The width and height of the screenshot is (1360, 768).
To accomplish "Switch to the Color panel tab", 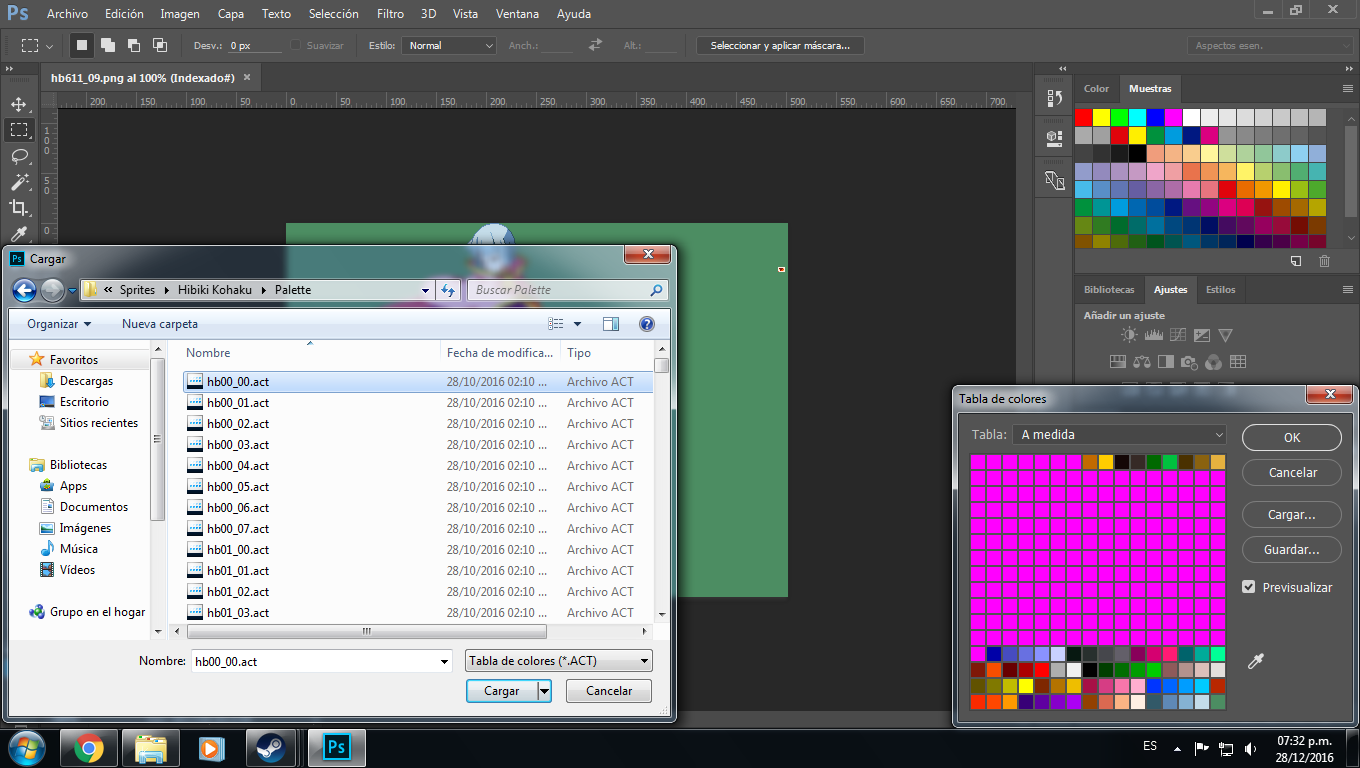I will (x=1096, y=89).
